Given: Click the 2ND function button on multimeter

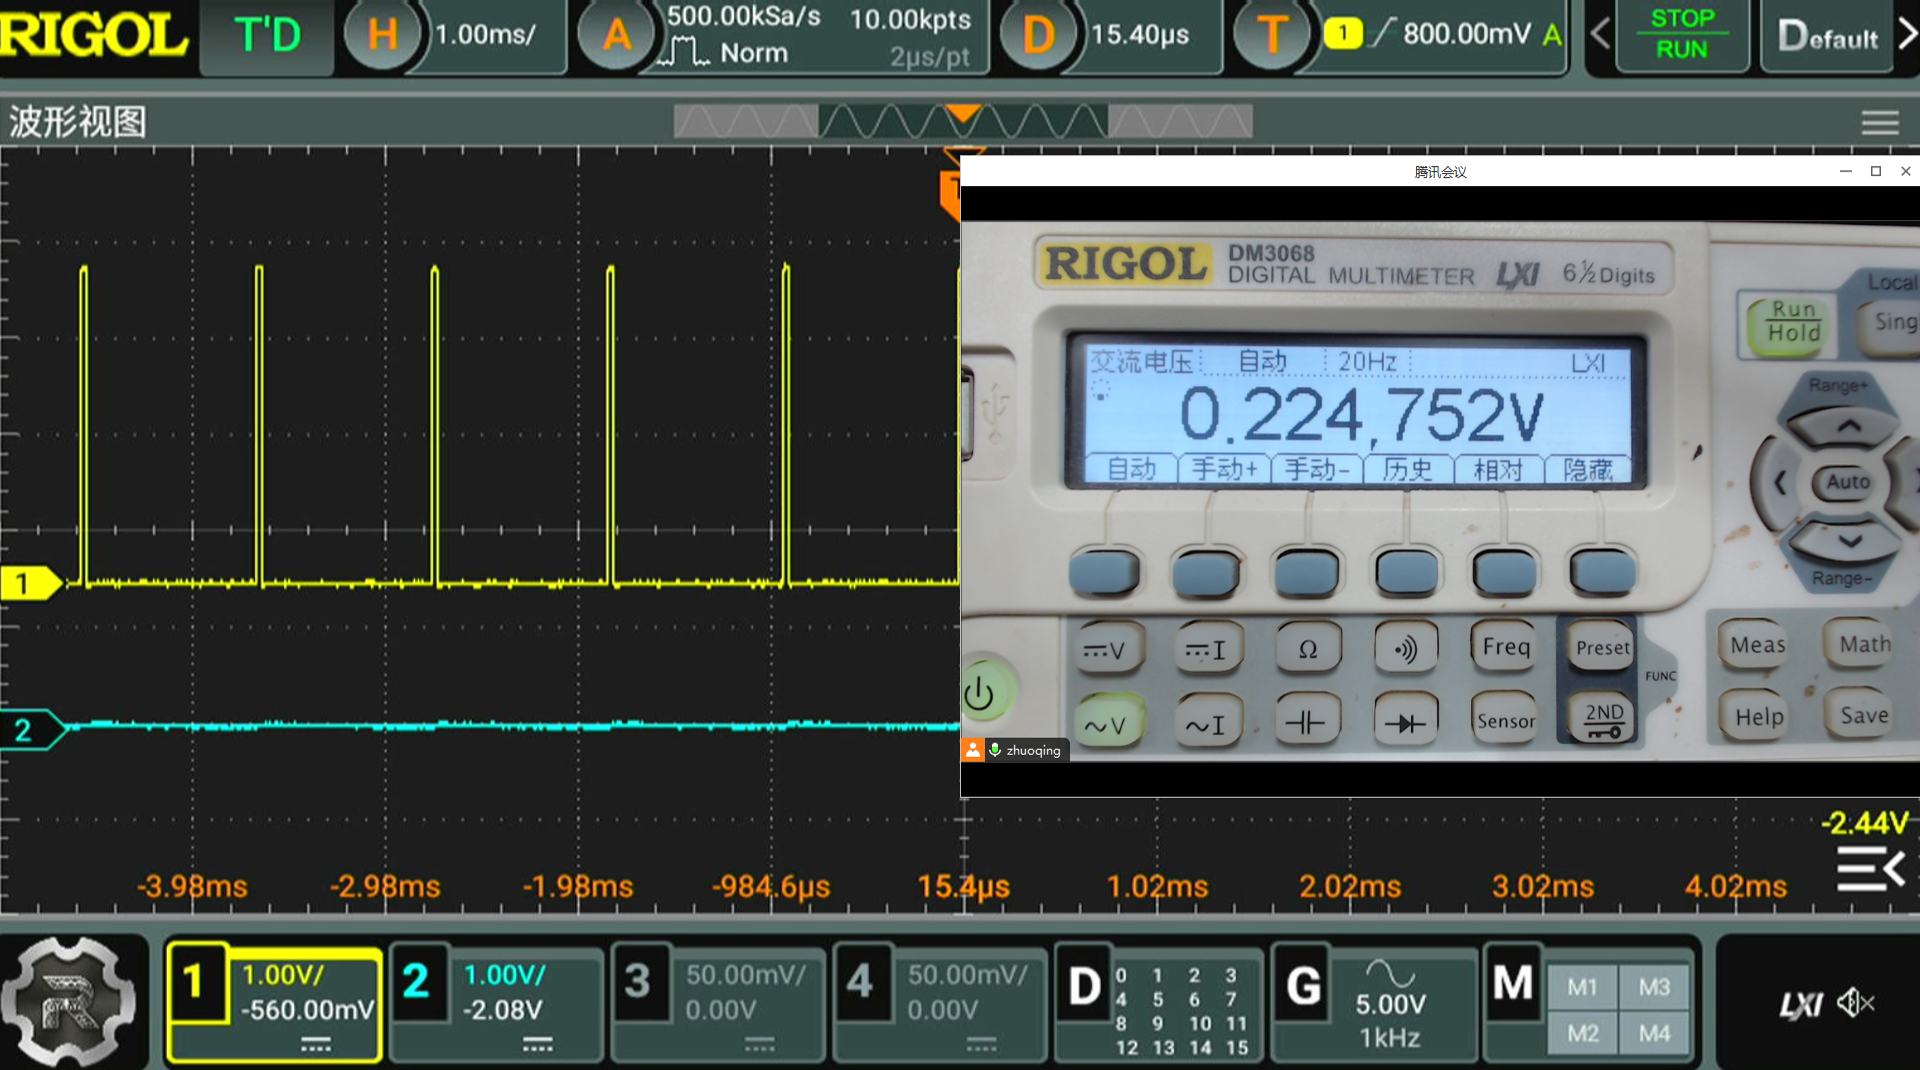Looking at the screenshot, I should coord(1604,718).
